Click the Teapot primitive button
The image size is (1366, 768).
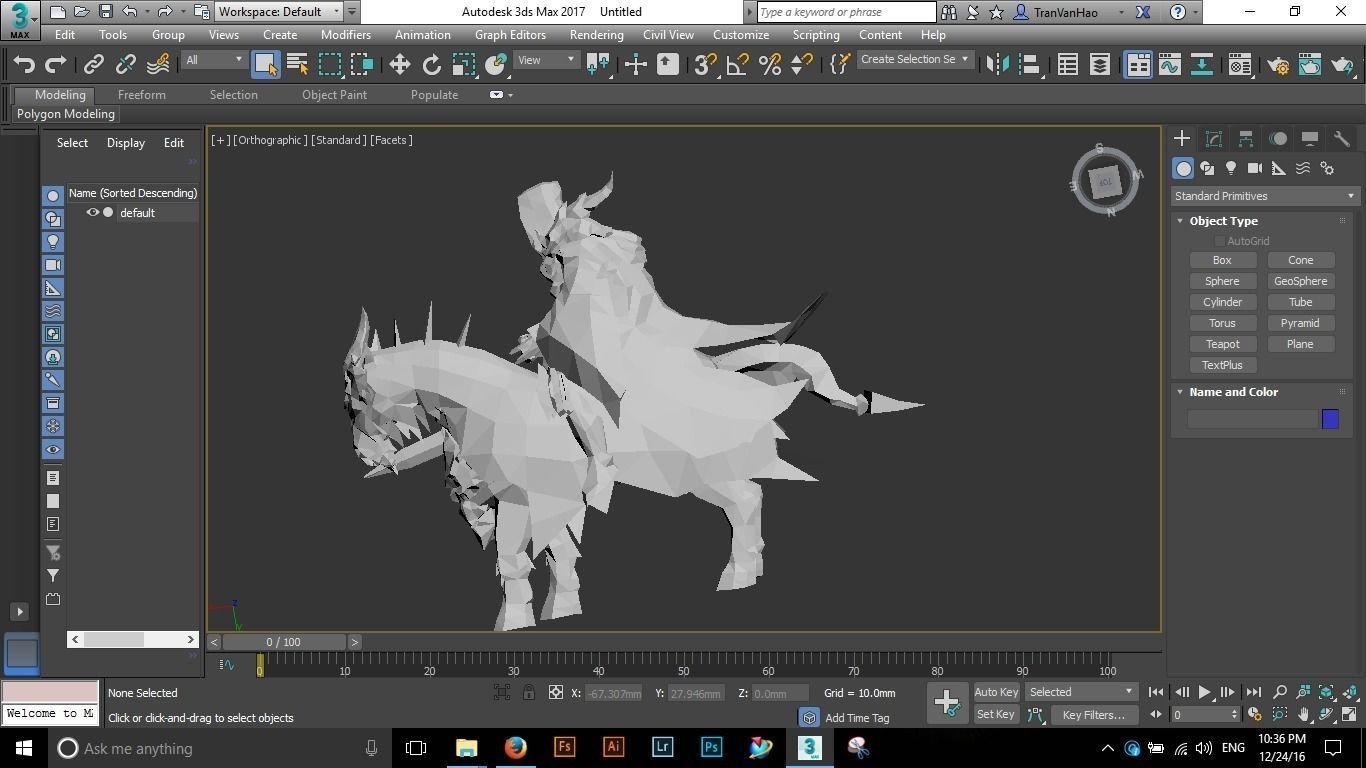[1222, 344]
